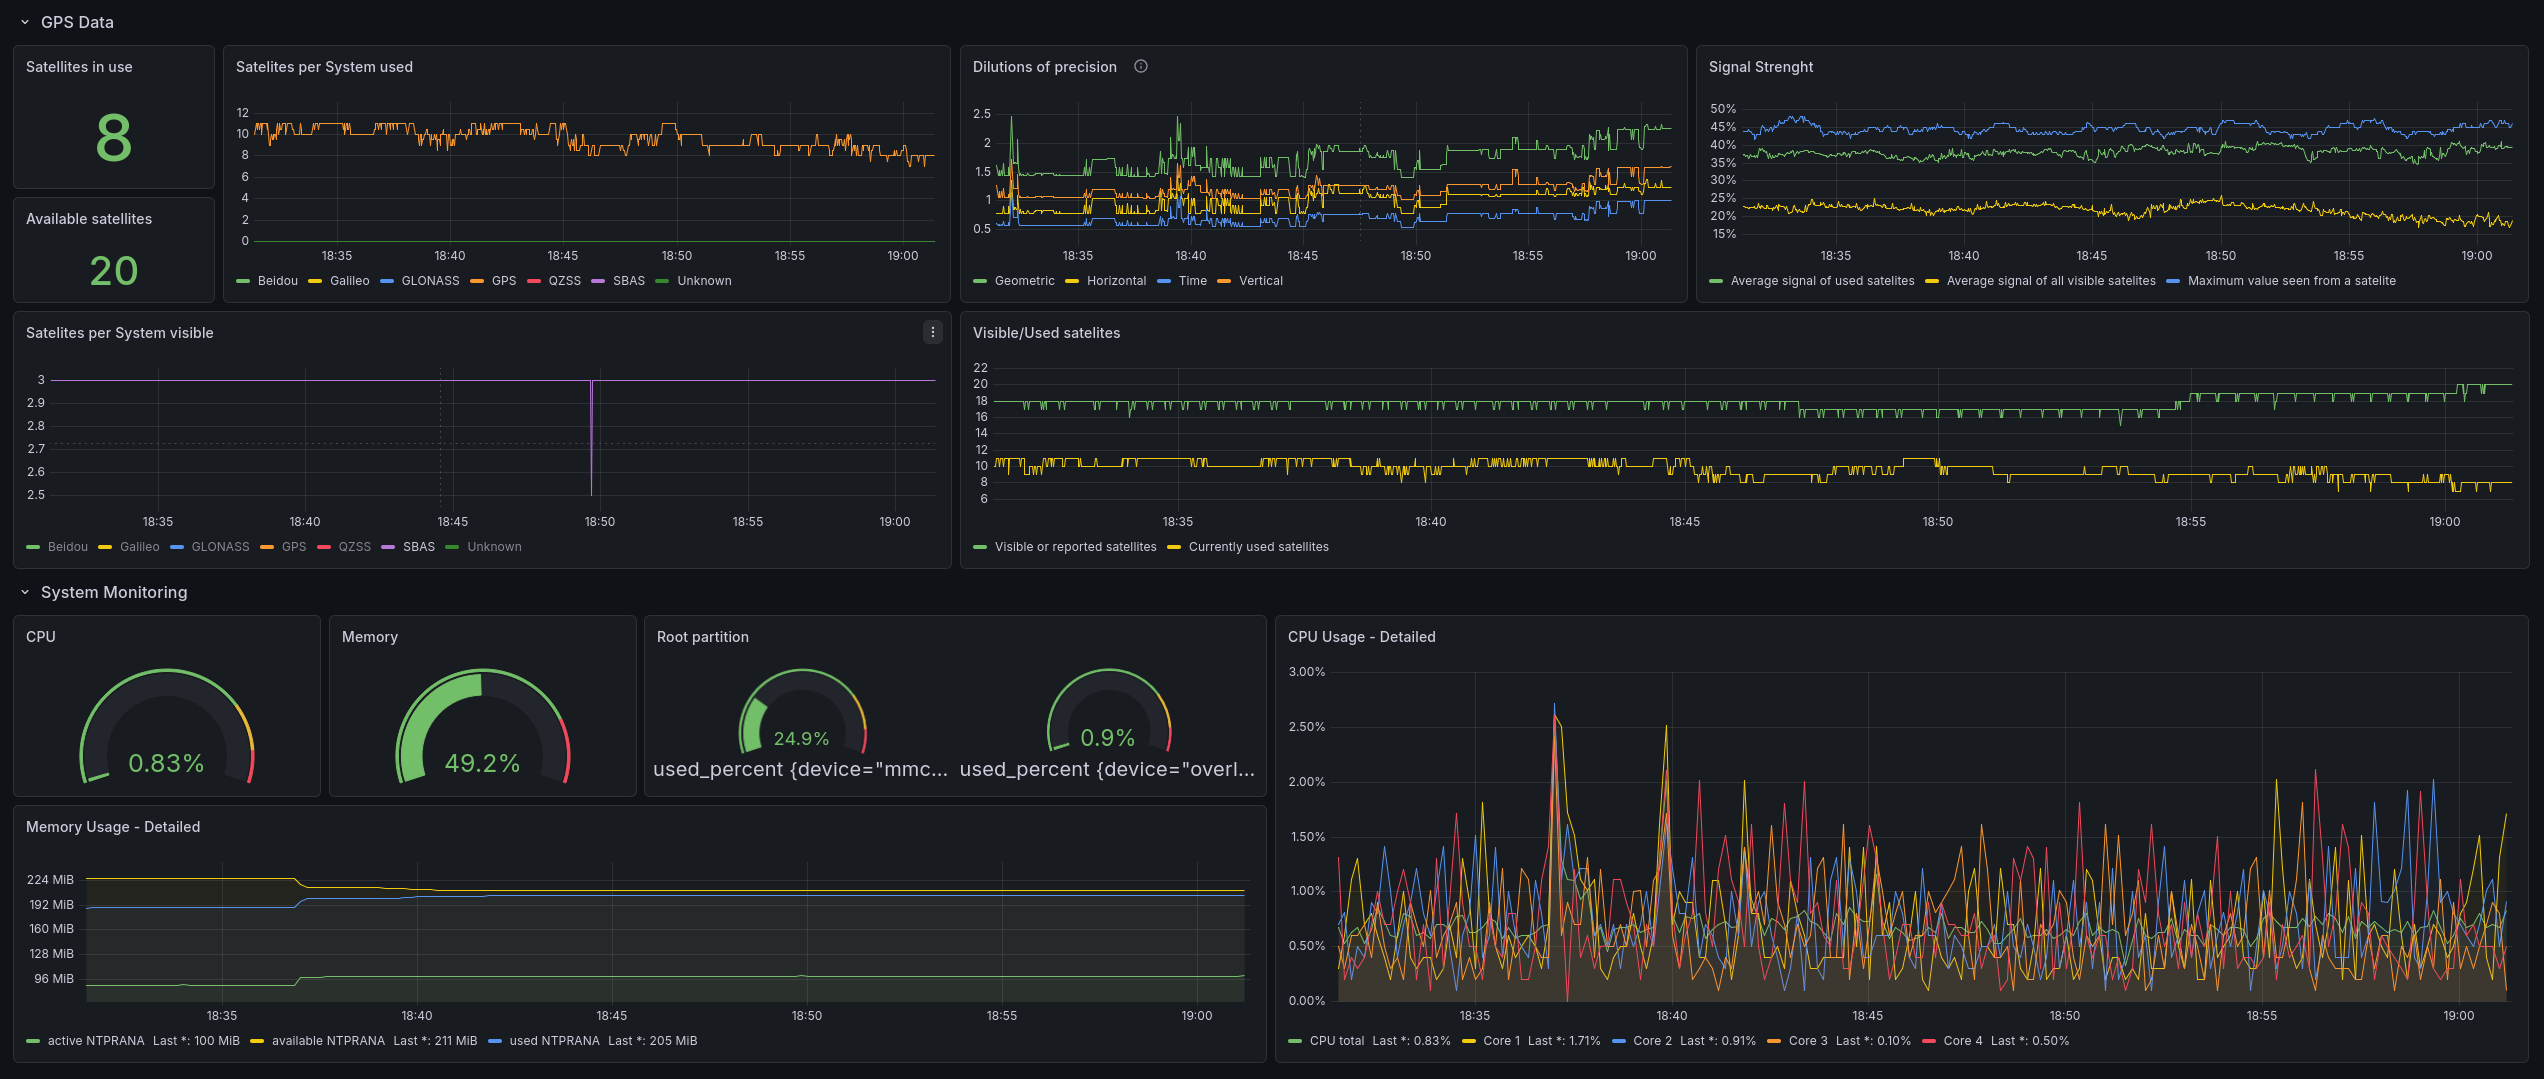Click the Satelites per System visible panel title
This screenshot has width=2544, height=1079.
pyautogui.click(x=120, y=333)
